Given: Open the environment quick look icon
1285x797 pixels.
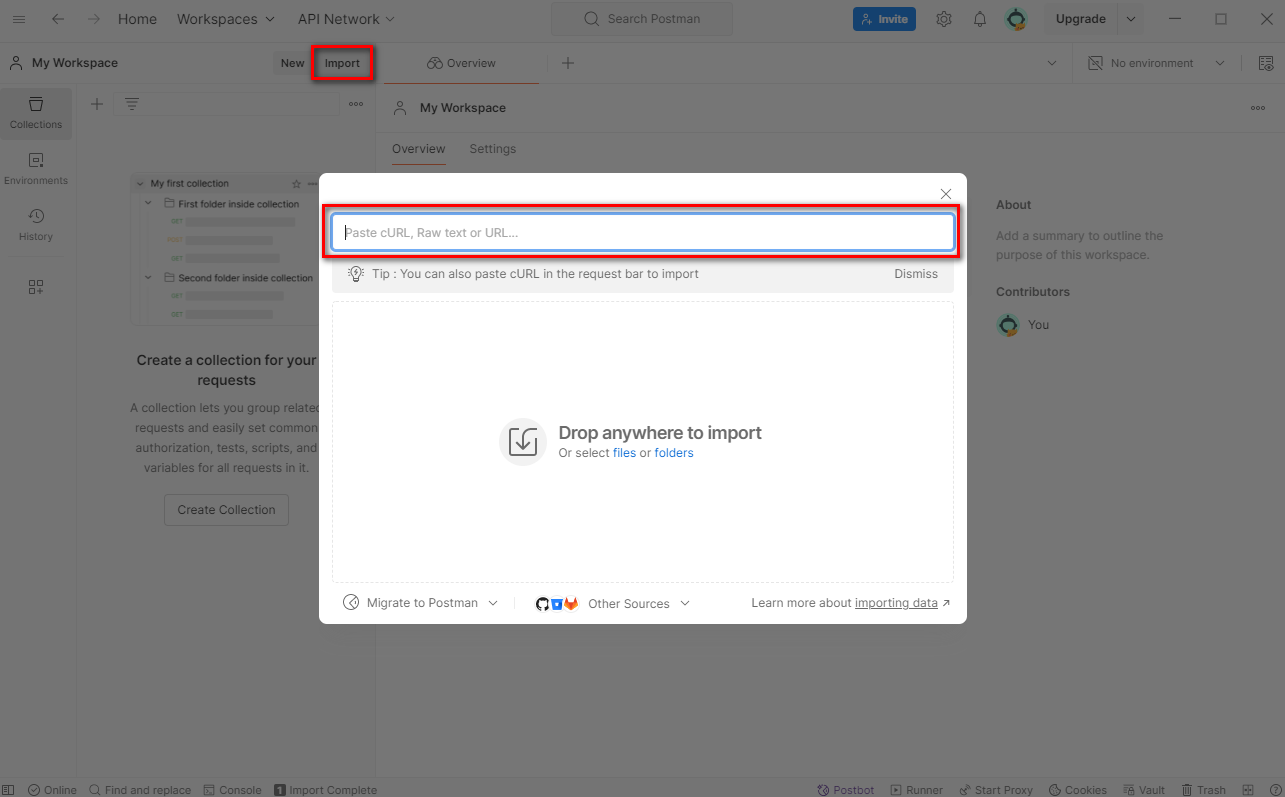Looking at the screenshot, I should pyautogui.click(x=1266, y=63).
